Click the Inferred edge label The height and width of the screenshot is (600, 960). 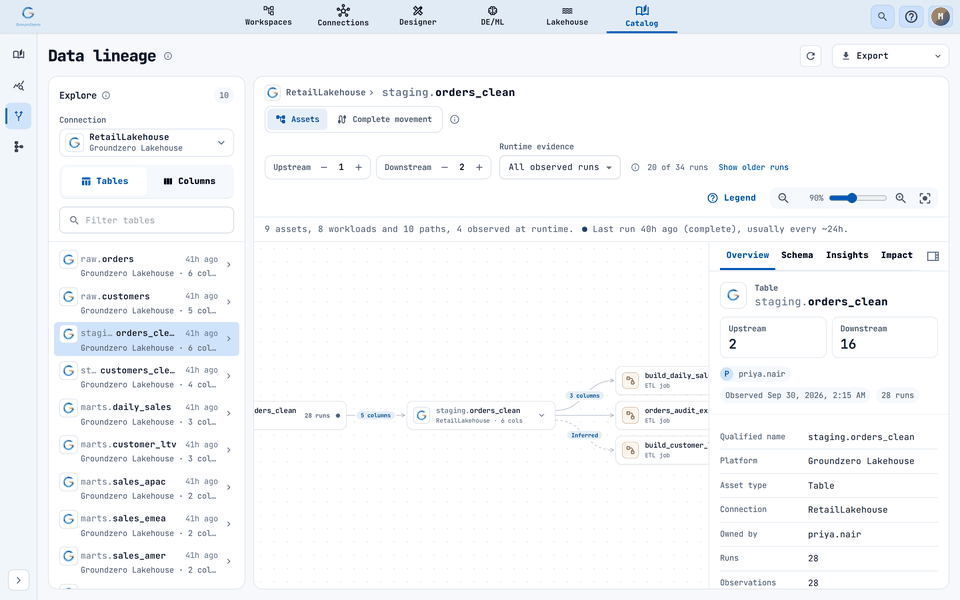pyautogui.click(x=584, y=435)
